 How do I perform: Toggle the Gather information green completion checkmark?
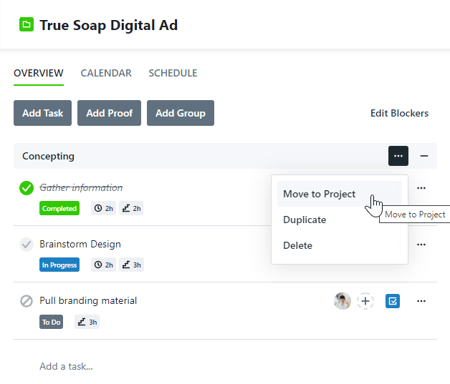click(x=26, y=188)
